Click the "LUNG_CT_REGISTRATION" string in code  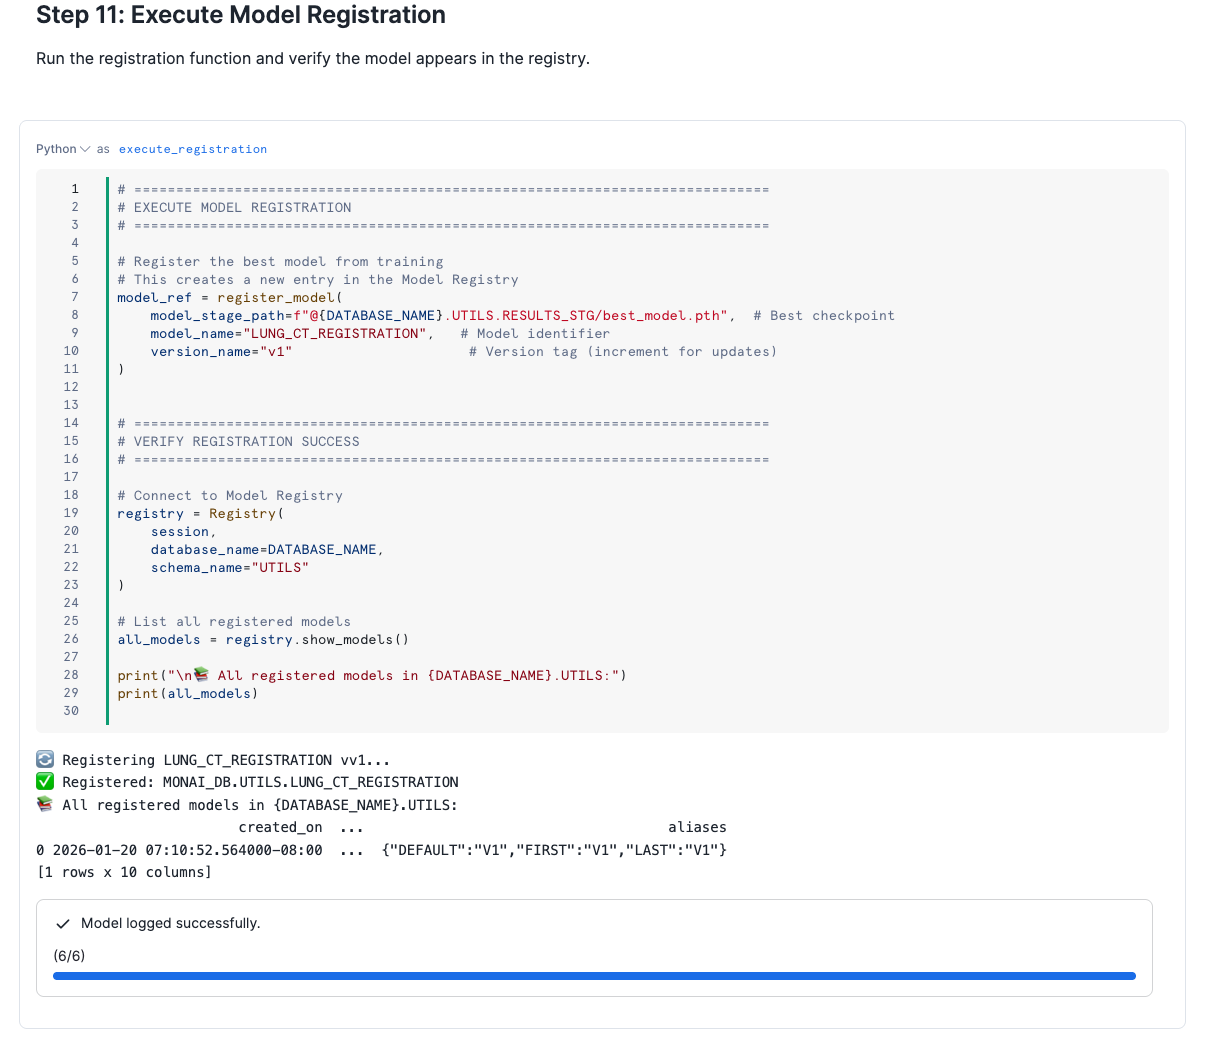click(x=334, y=333)
